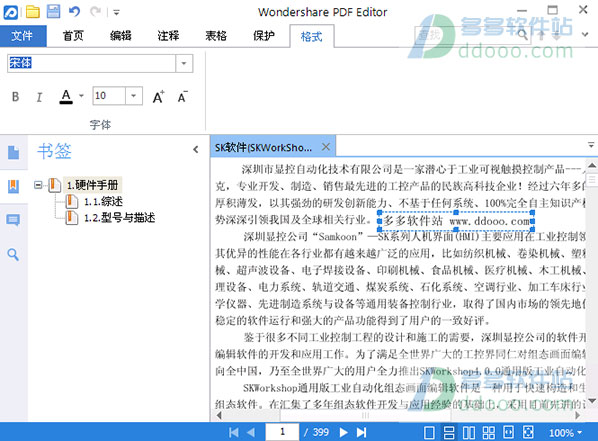Open the document tab list dropdown

(x=591, y=145)
